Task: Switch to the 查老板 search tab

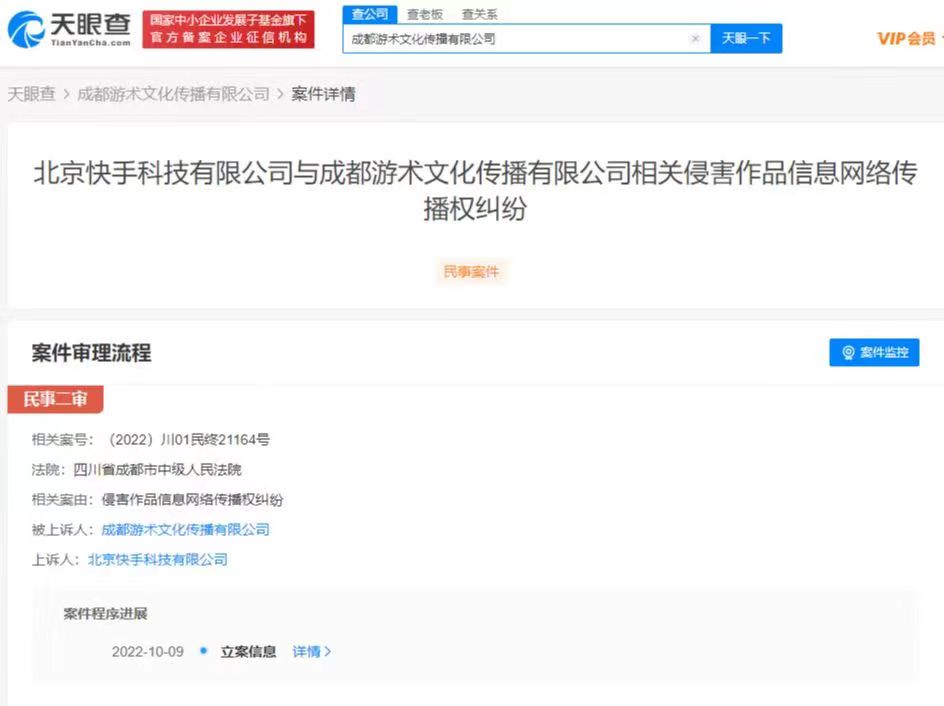Action: 425,14
